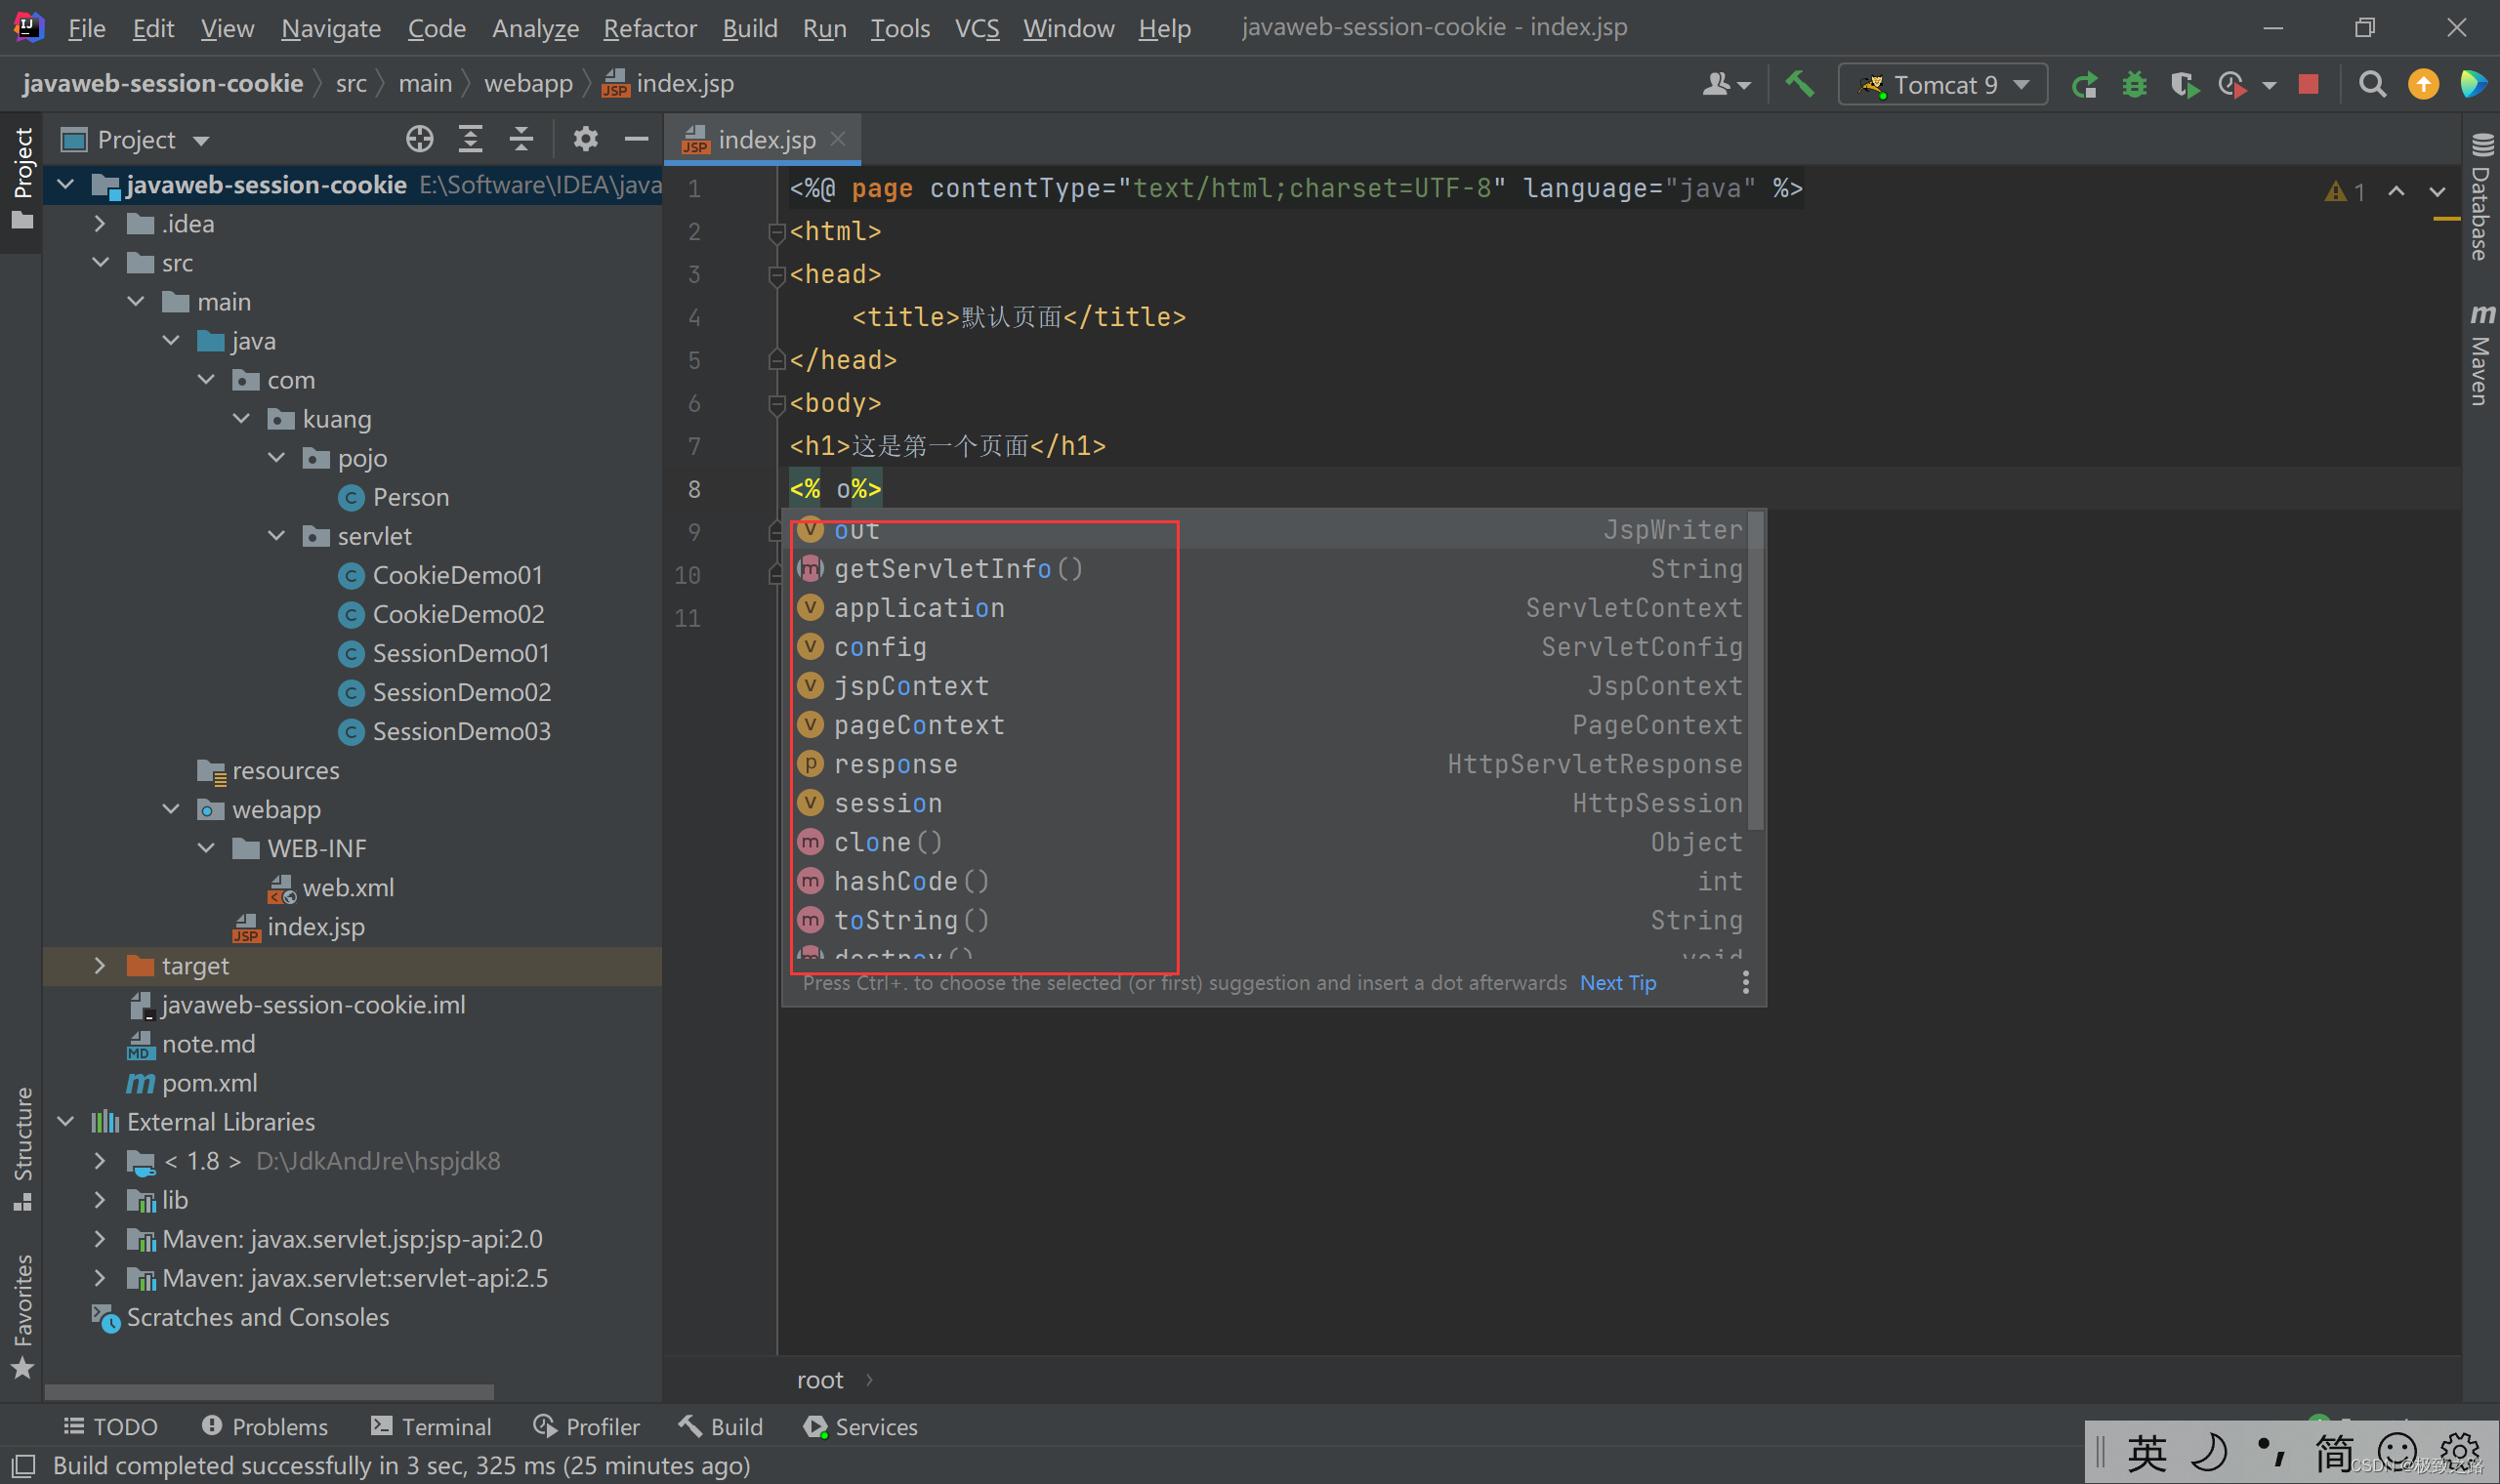
Task: Open the Services tool window
Action: point(861,1427)
